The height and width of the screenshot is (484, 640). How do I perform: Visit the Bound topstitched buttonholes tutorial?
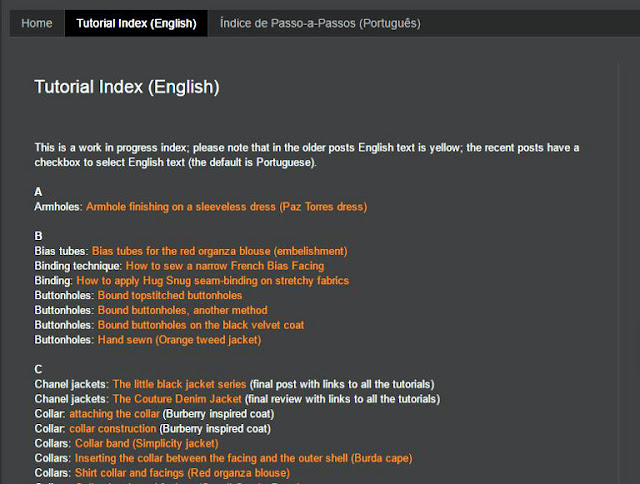click(x=170, y=296)
